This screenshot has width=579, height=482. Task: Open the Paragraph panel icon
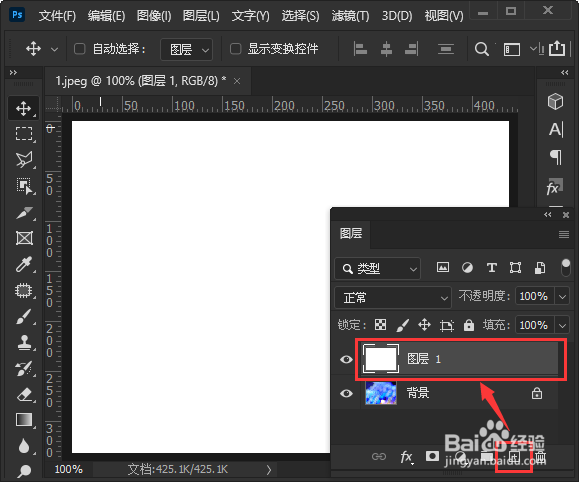coord(556,157)
